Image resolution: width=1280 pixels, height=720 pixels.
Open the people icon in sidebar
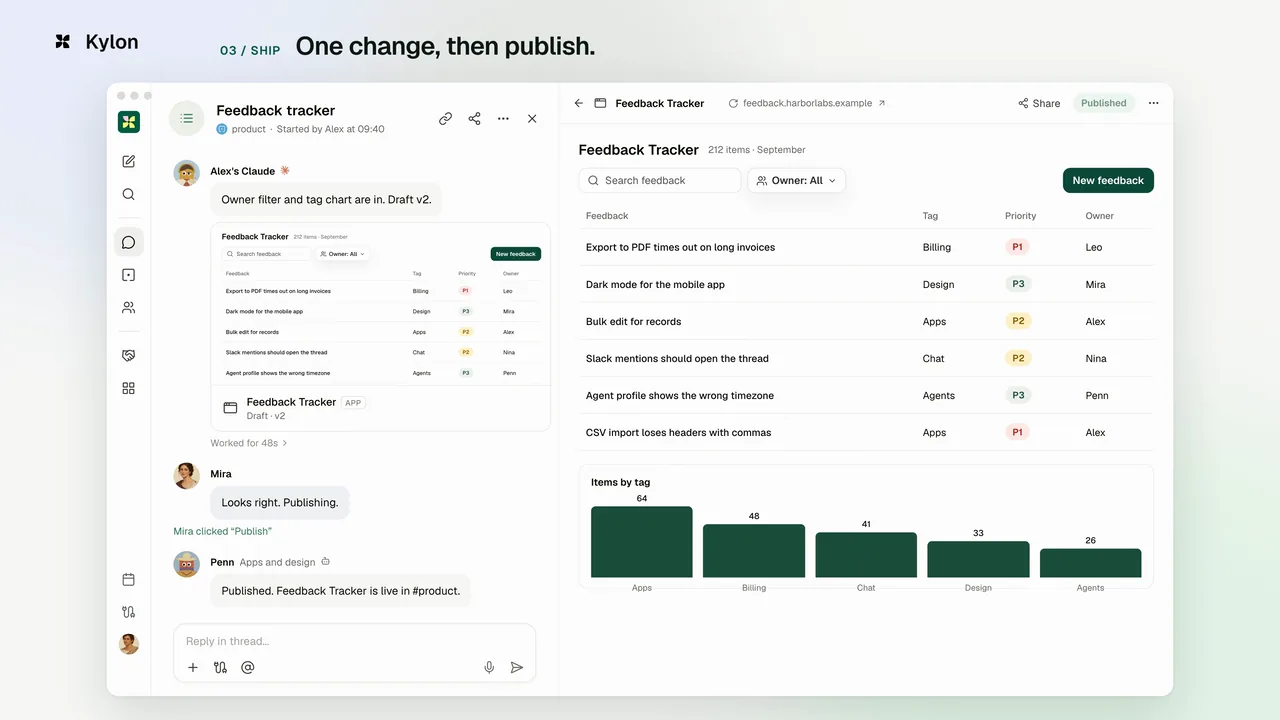click(x=128, y=308)
